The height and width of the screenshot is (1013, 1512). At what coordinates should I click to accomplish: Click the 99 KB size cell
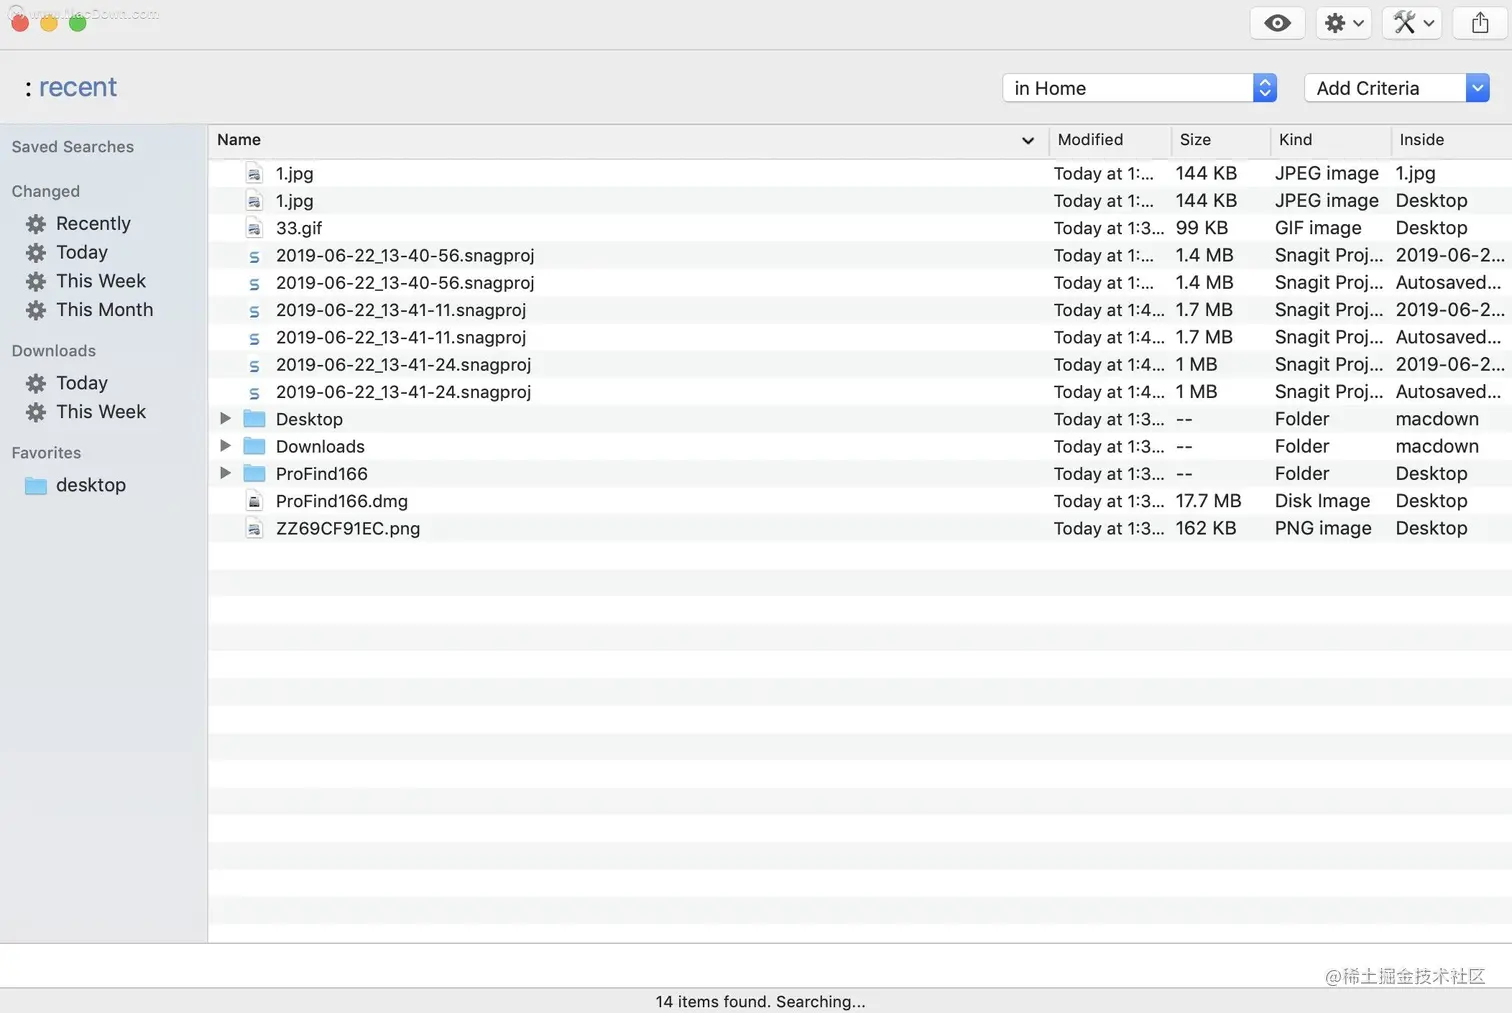[1201, 228]
